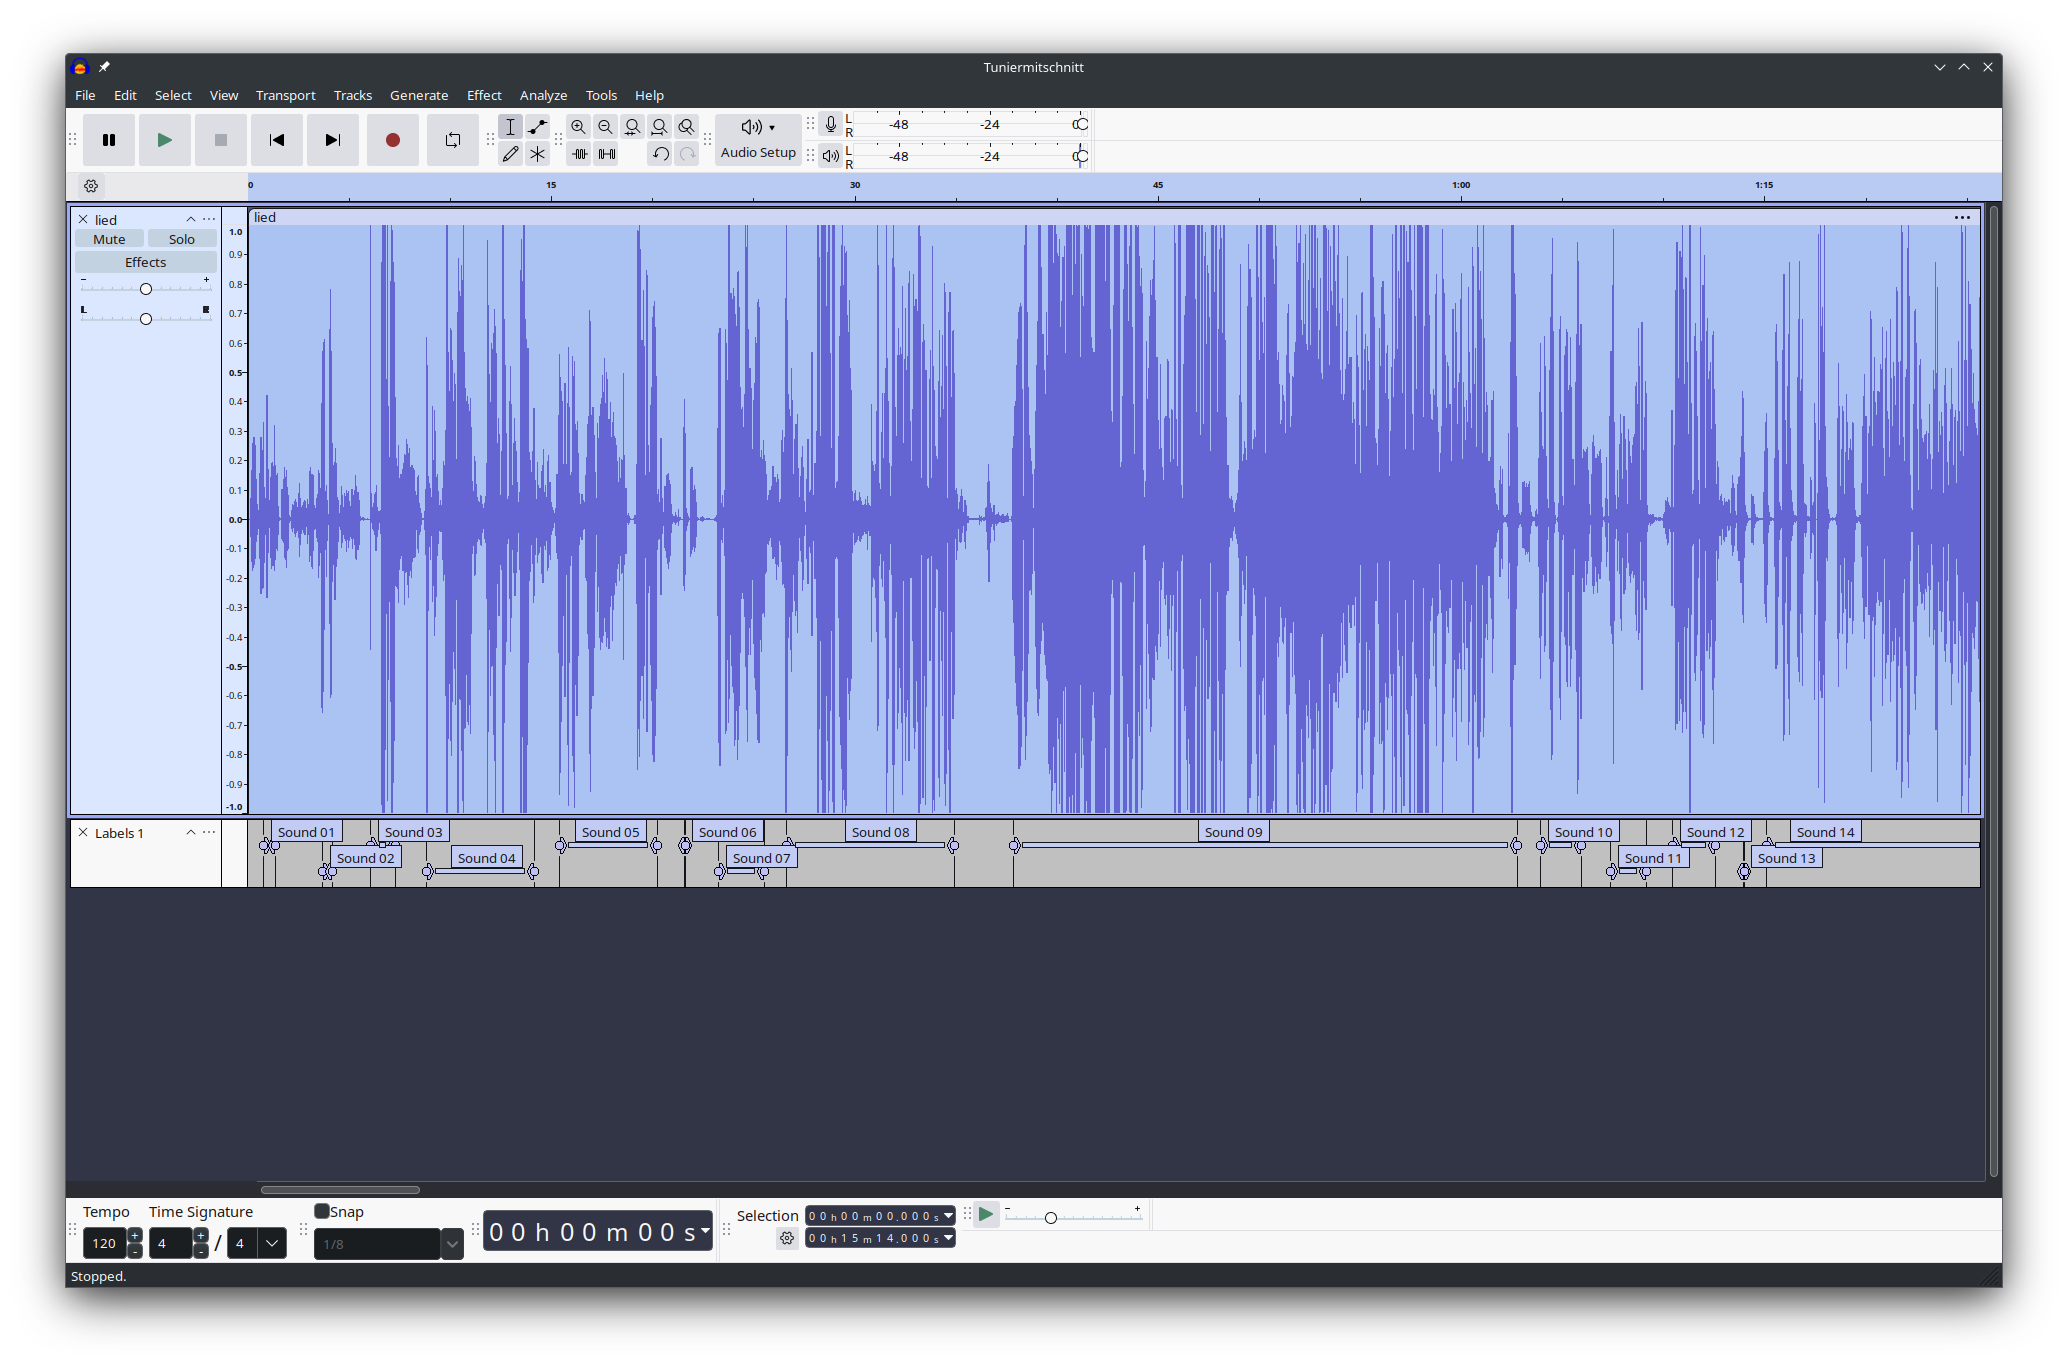The height and width of the screenshot is (1365, 2068).
Task: Select the Envelope tool
Action: tap(538, 127)
